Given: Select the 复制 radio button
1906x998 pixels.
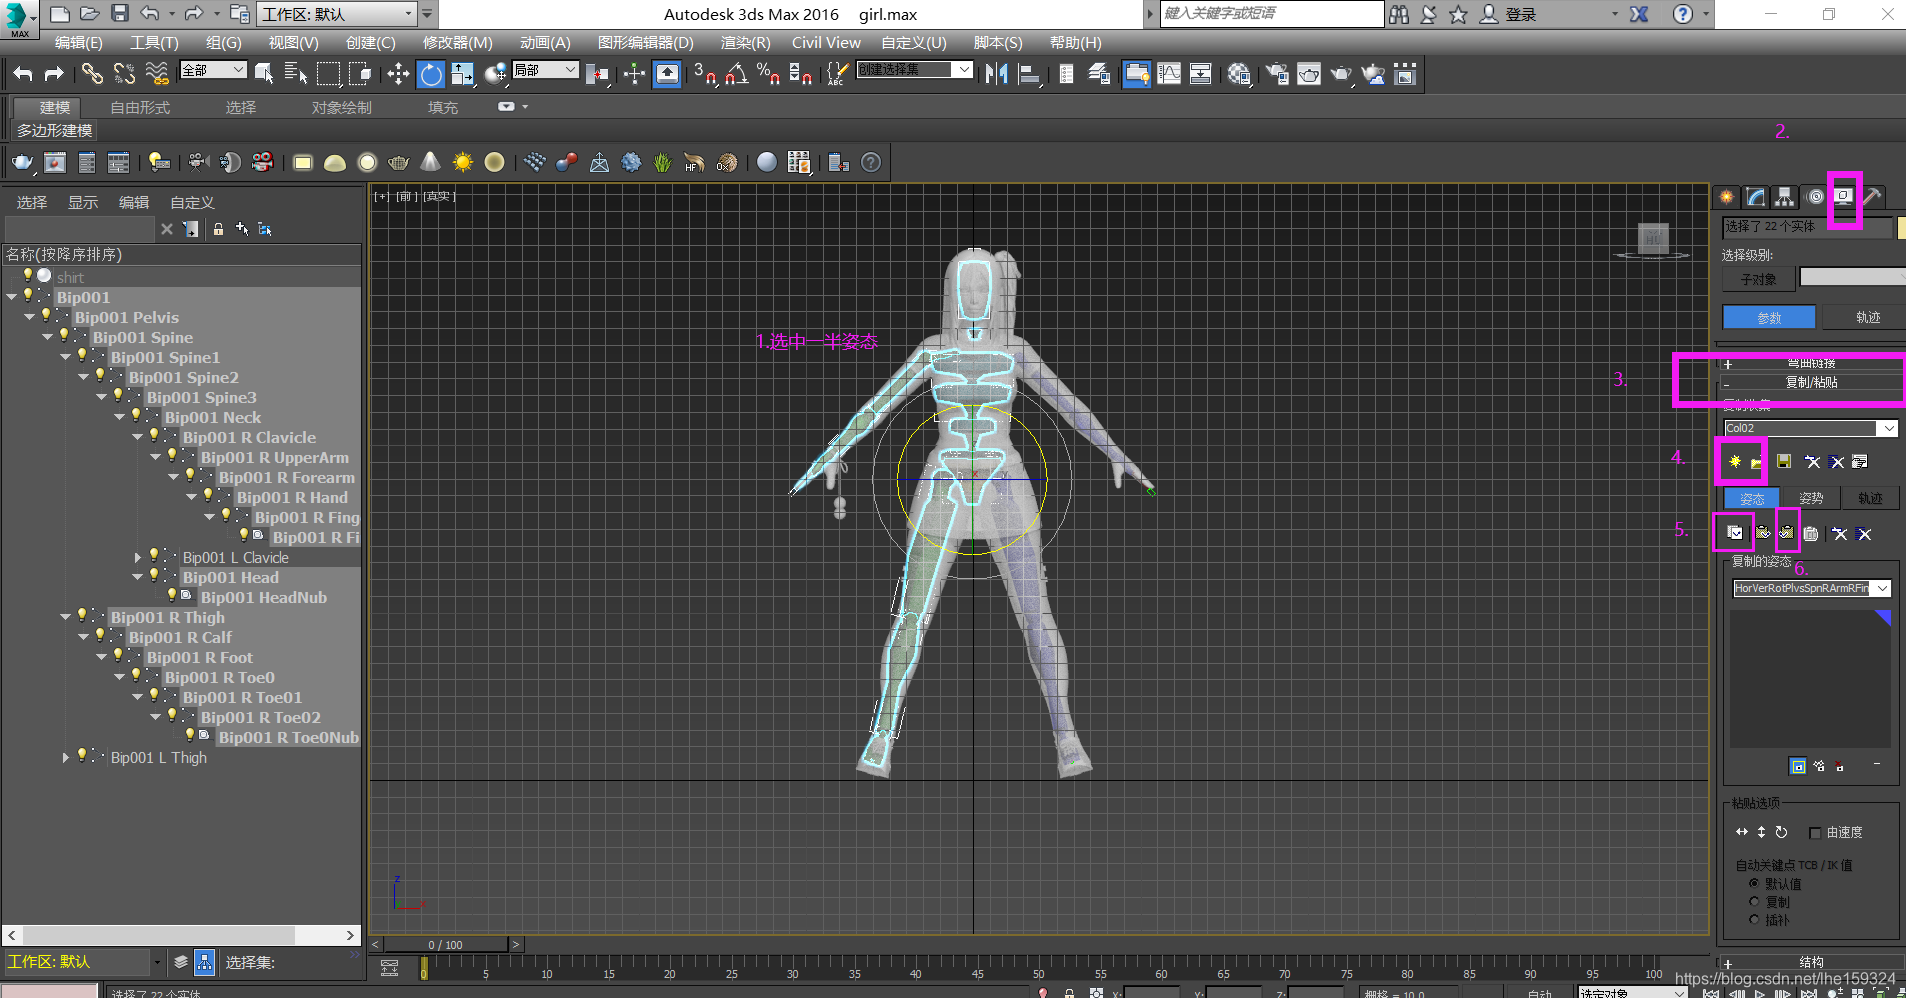Looking at the screenshot, I should point(1754,902).
